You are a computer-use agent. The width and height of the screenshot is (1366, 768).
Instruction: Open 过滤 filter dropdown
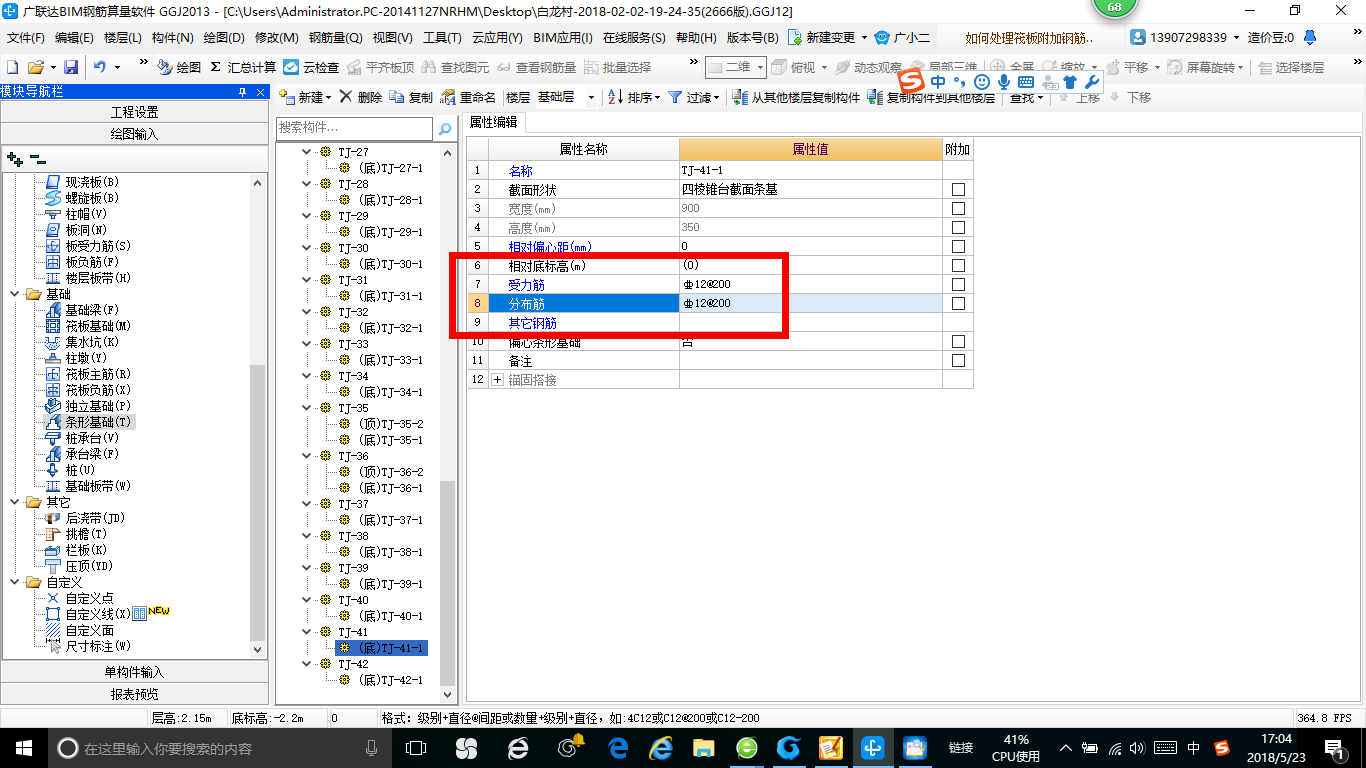[x=694, y=97]
